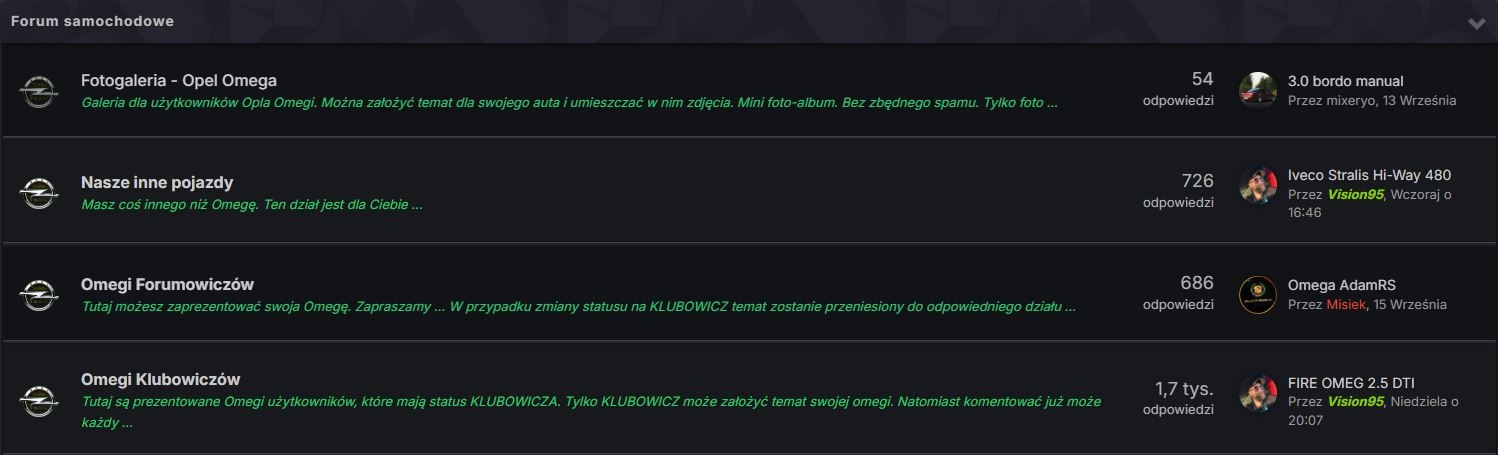
Task: Open avatar next to 3.0 bordo manual
Action: pyautogui.click(x=1257, y=90)
